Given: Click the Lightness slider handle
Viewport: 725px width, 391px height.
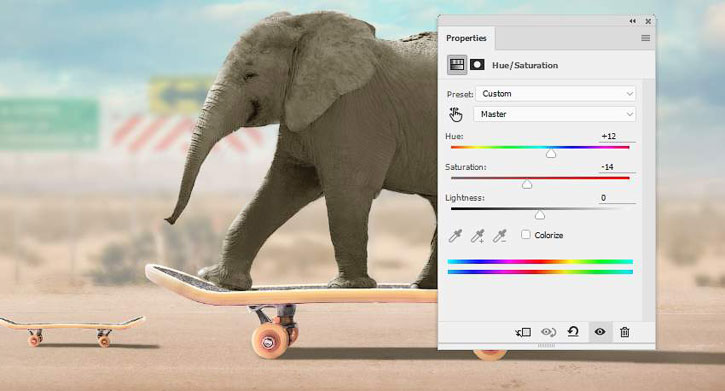Looking at the screenshot, I should (x=540, y=215).
